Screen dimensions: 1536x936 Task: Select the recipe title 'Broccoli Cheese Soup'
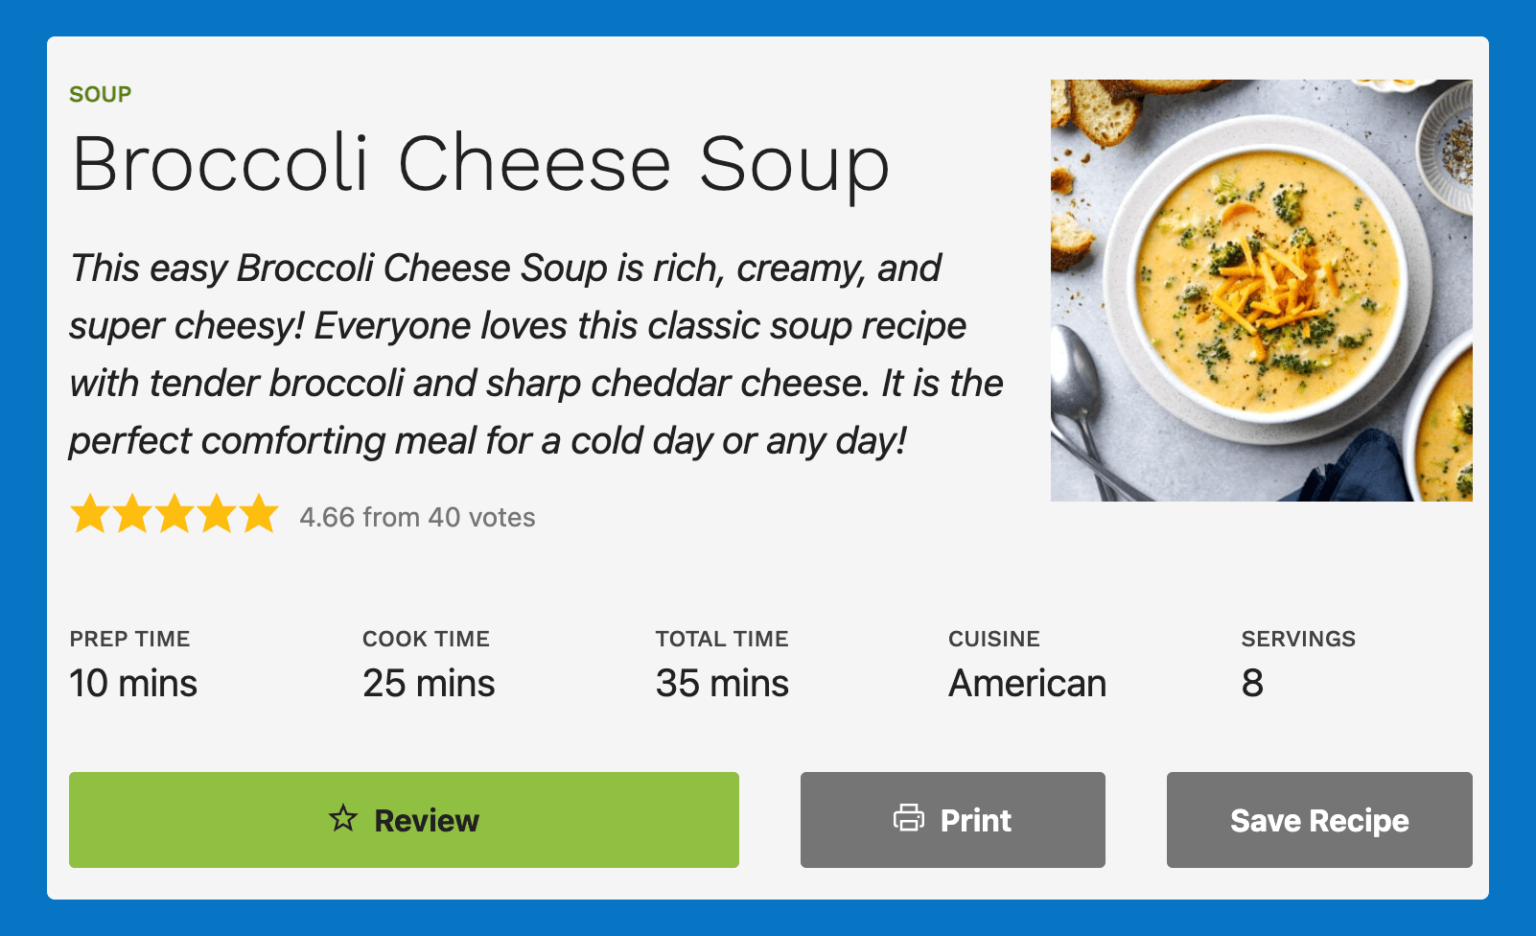[x=480, y=165]
